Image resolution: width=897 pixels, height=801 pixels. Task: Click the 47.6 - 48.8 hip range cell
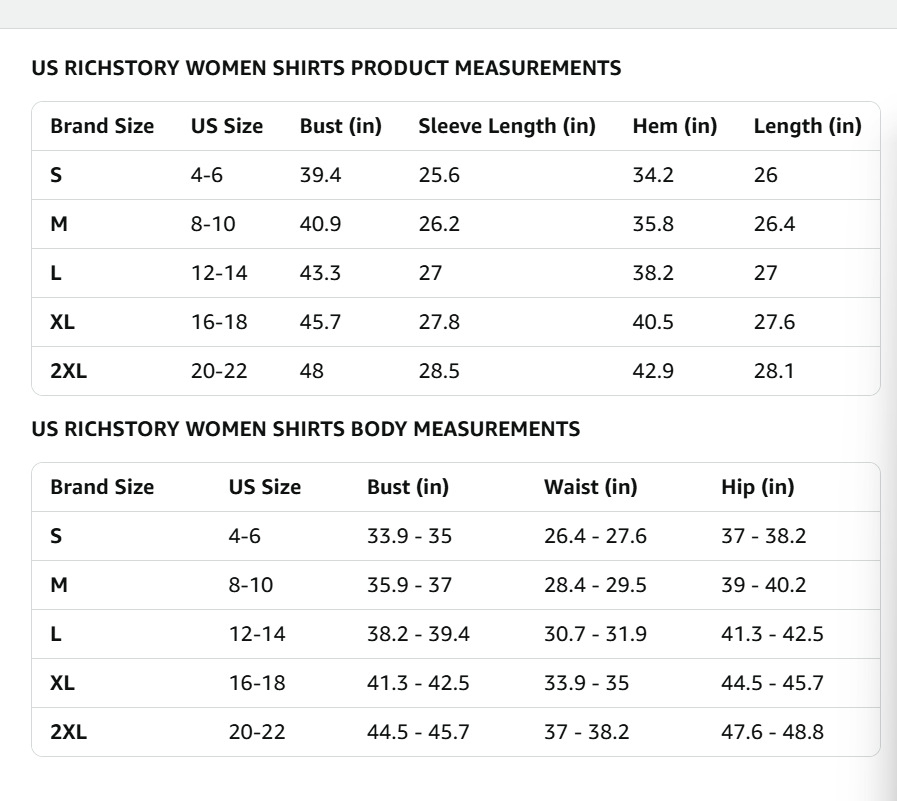pyautogui.click(x=772, y=732)
